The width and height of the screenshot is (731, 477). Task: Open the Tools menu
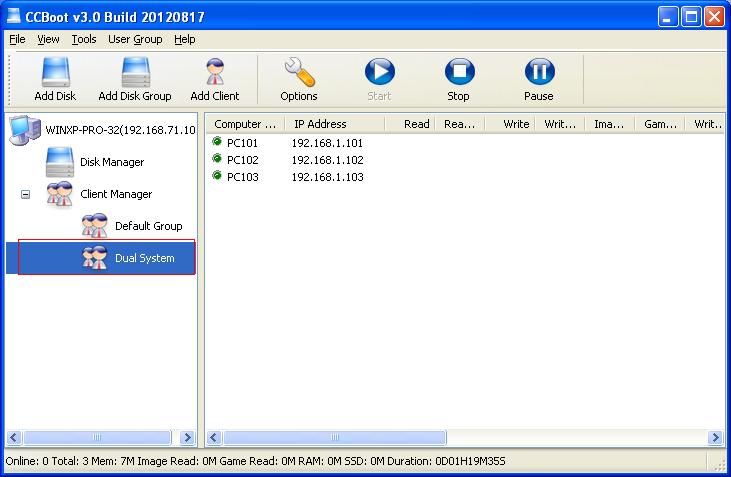pos(84,39)
